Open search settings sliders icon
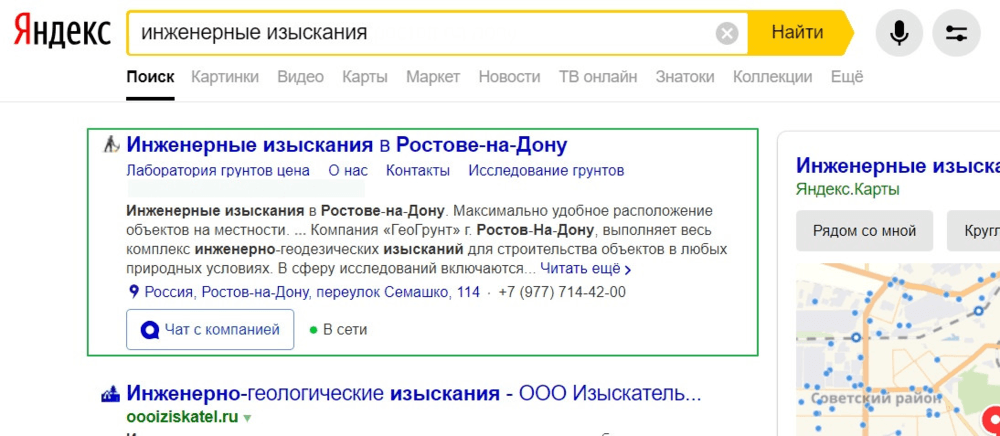This screenshot has height=436, width=1000. point(957,33)
